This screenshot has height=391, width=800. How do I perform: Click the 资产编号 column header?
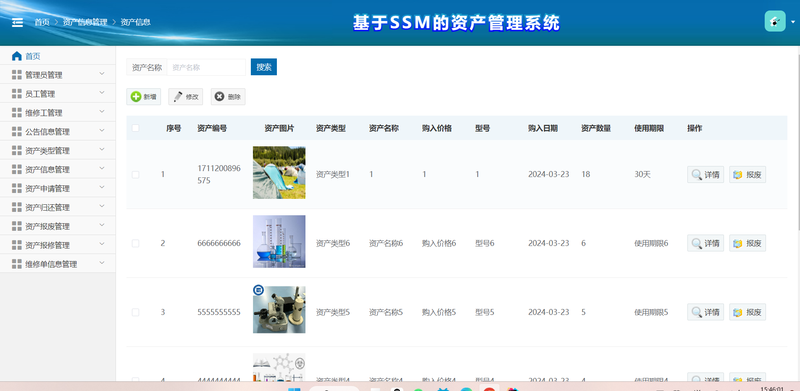point(212,129)
